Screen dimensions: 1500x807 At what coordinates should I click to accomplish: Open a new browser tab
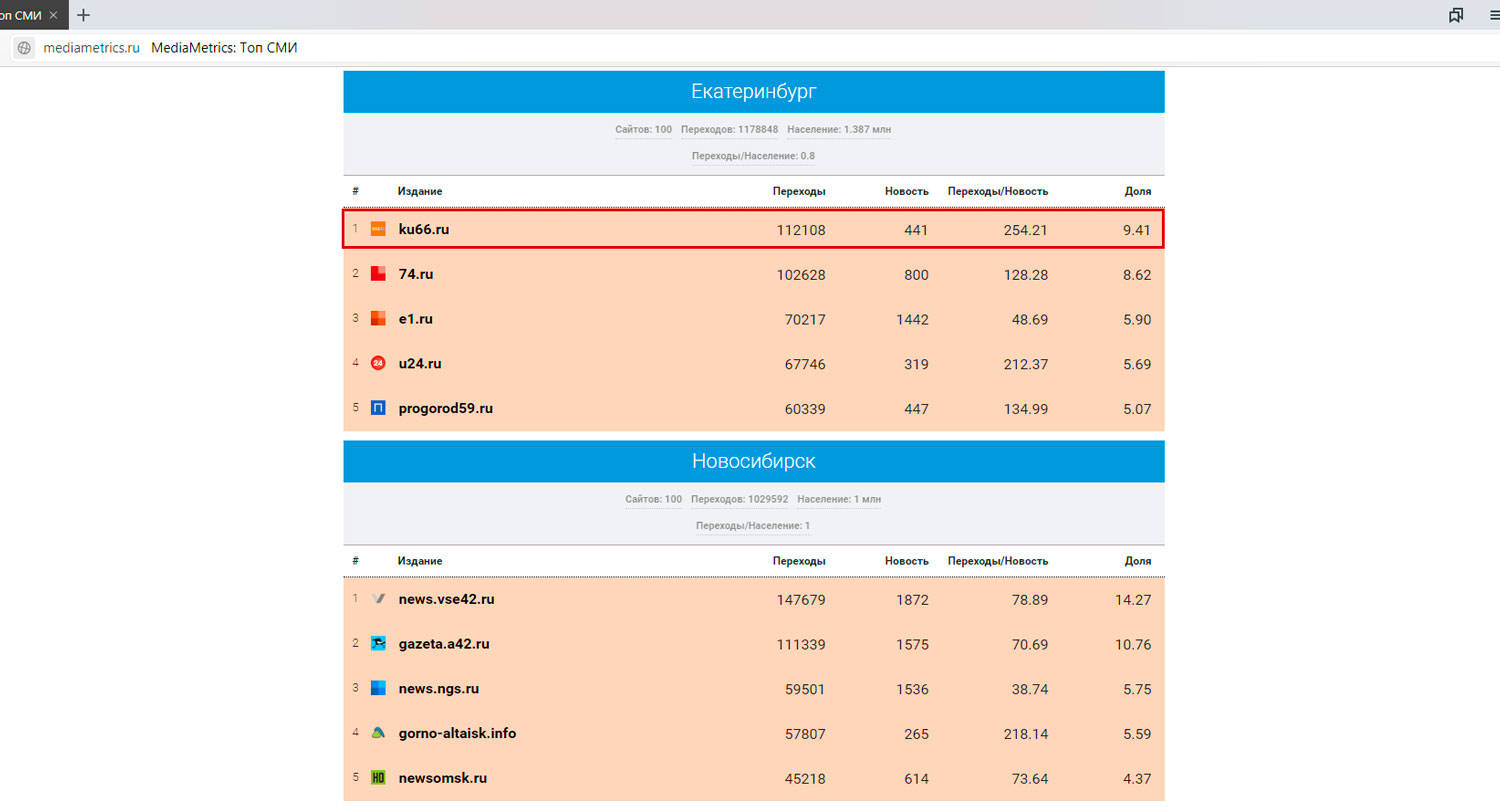[83, 15]
